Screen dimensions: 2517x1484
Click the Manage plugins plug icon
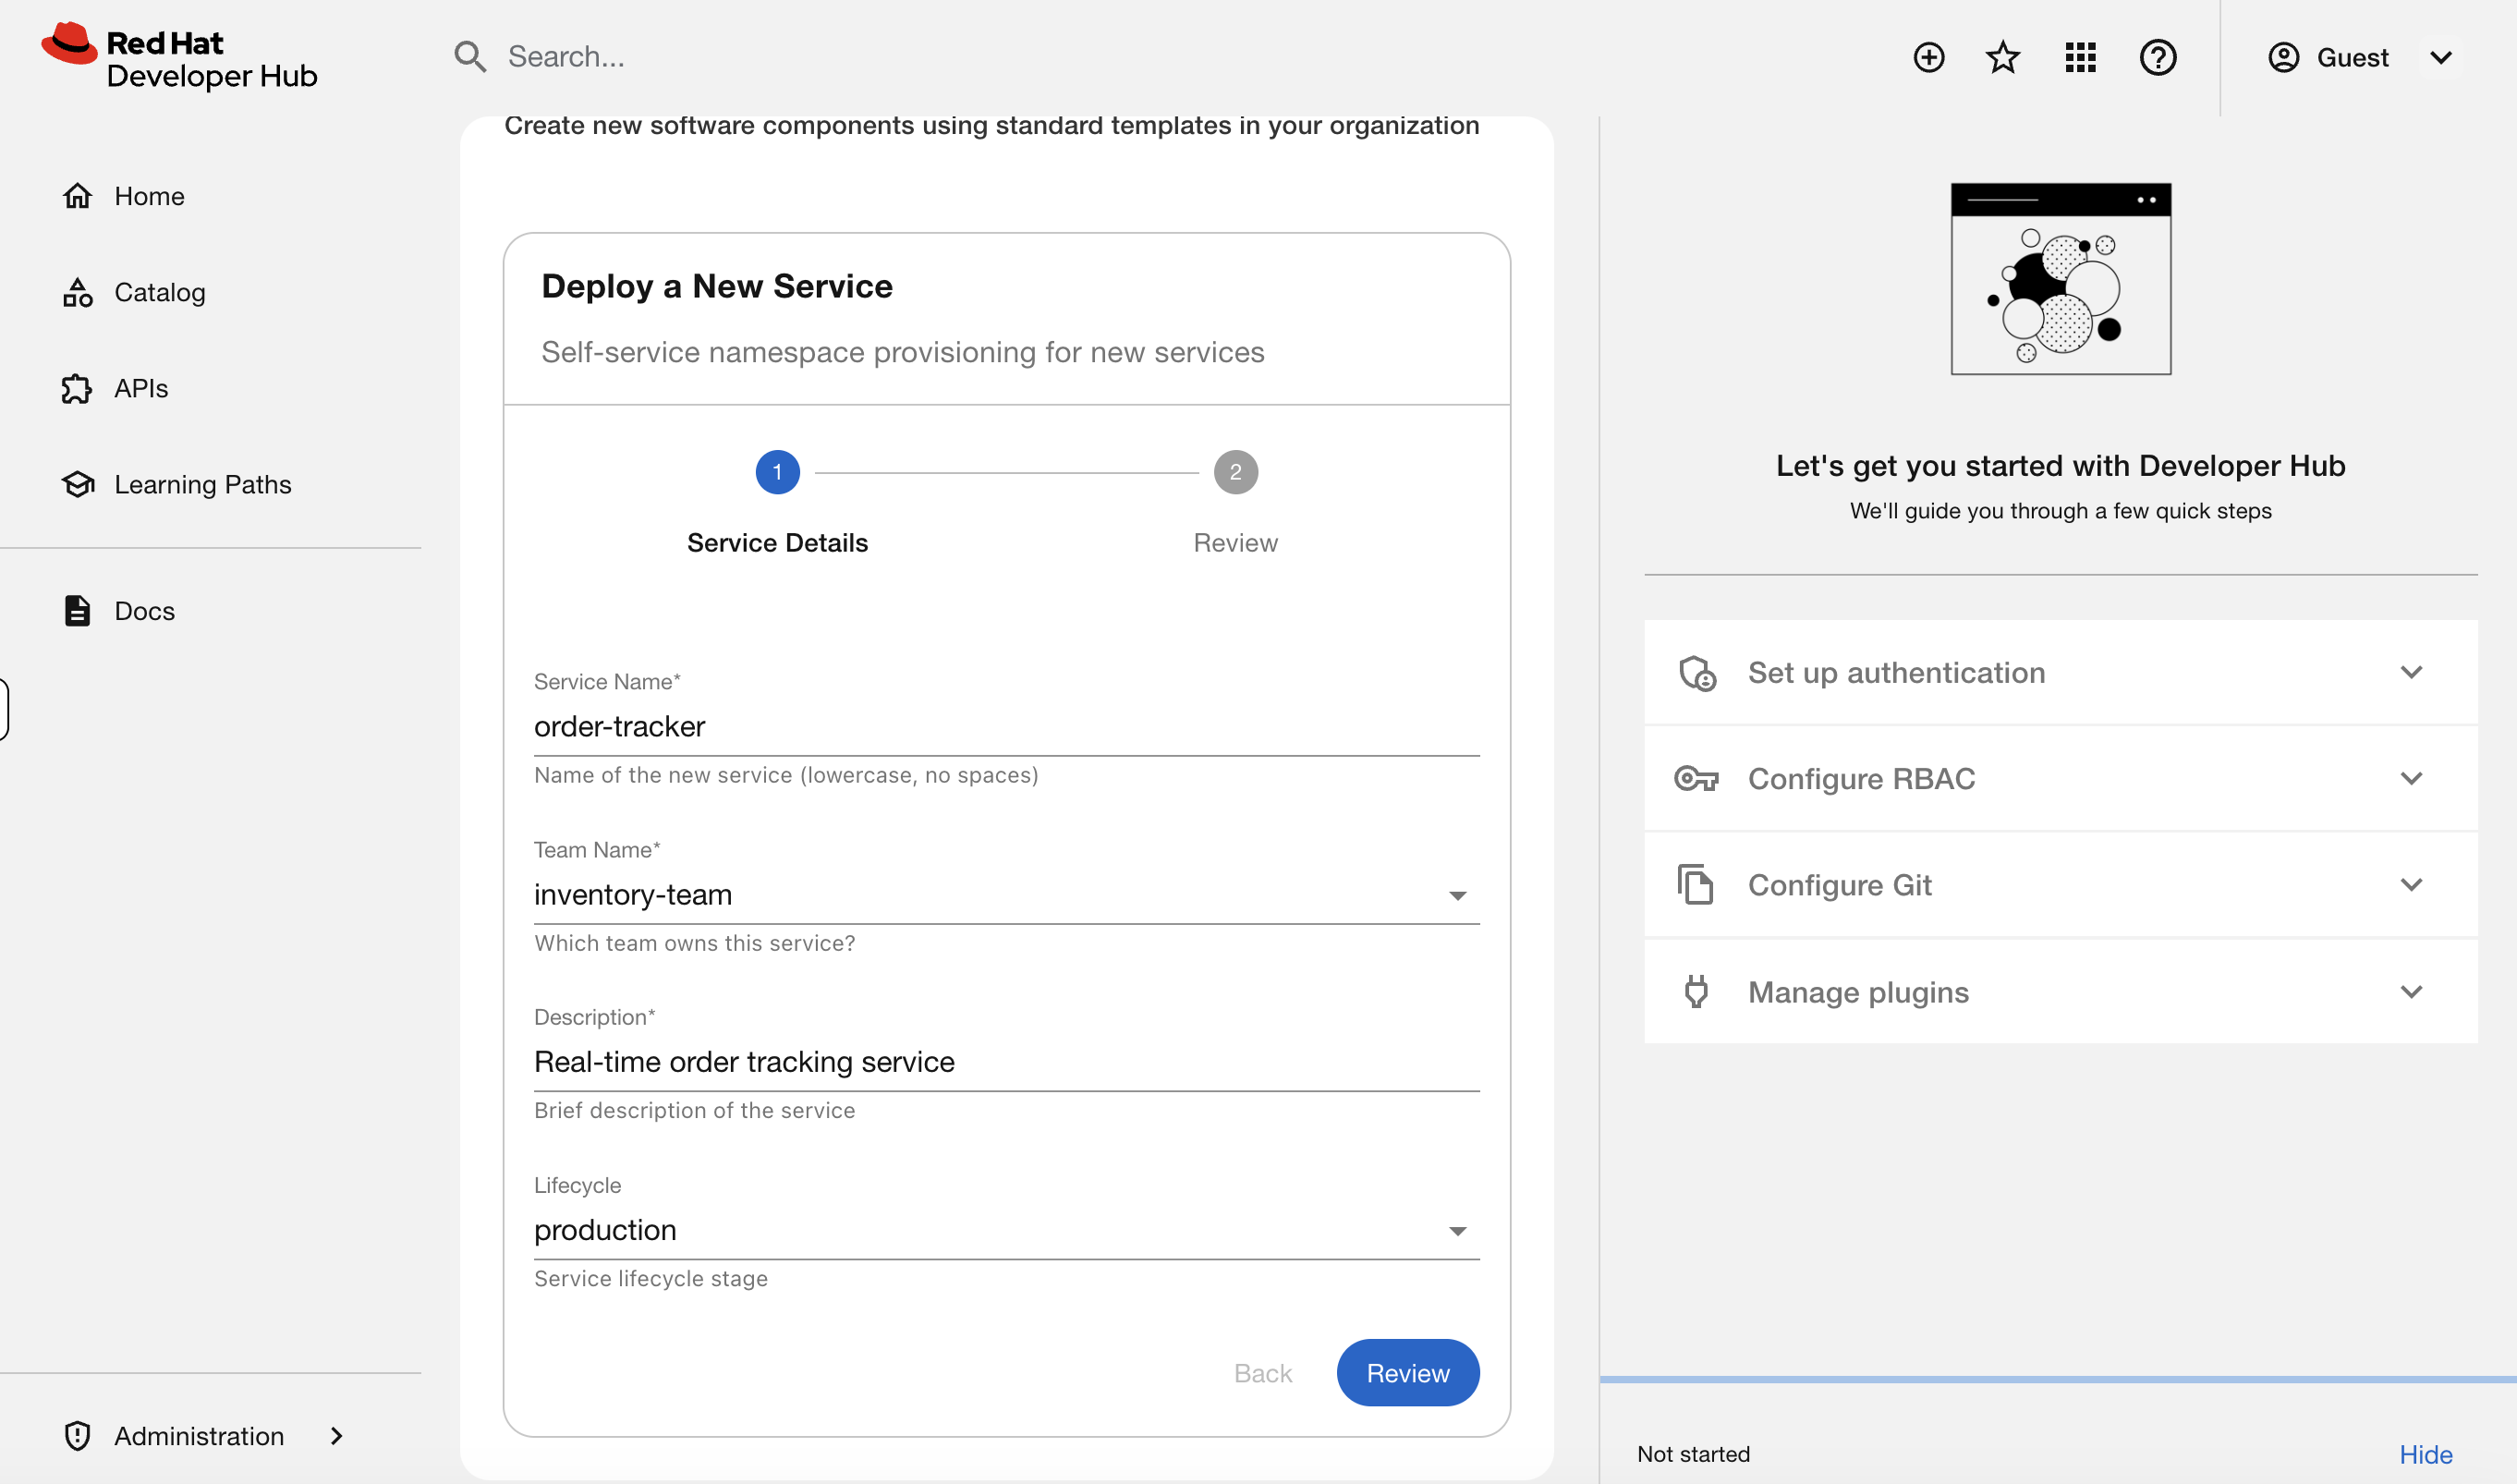tap(1696, 992)
